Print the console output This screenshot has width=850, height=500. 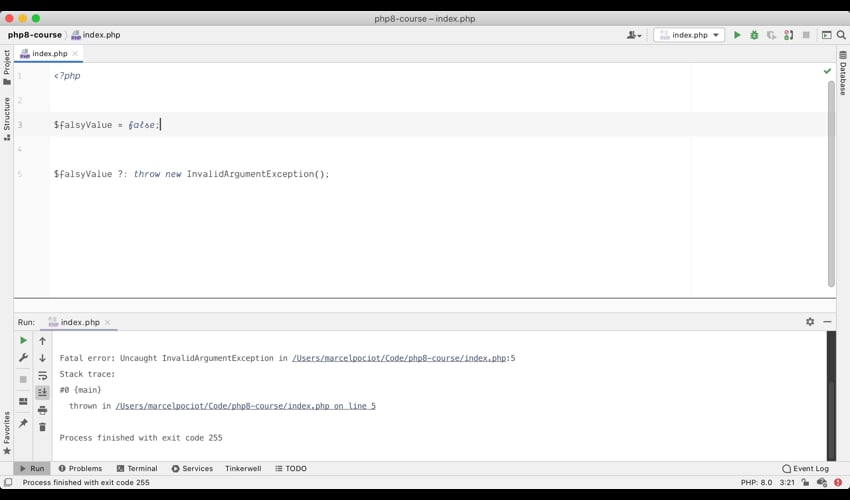point(42,410)
